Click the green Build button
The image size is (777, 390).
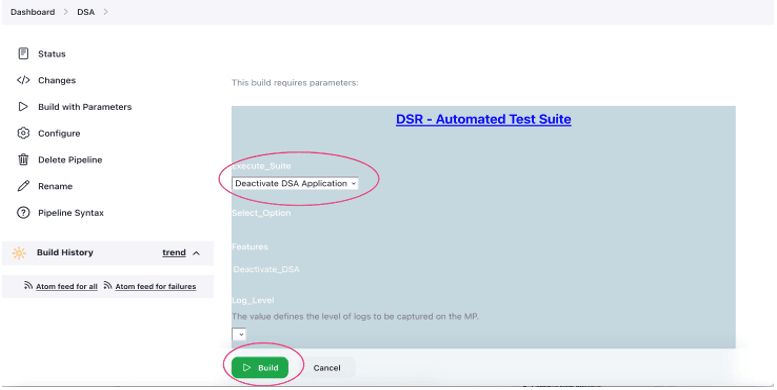pos(260,368)
